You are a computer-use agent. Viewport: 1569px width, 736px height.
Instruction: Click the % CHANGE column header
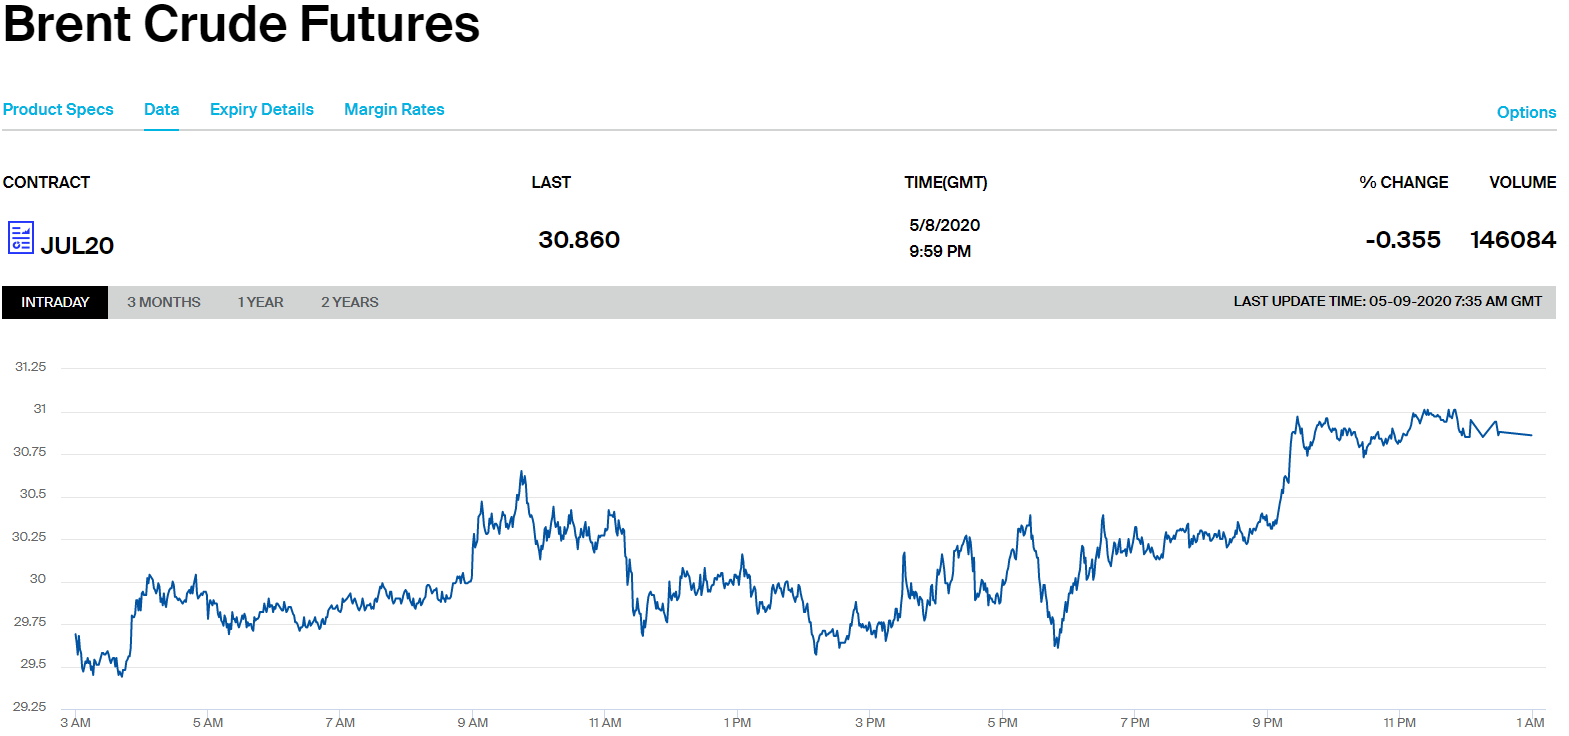(1404, 182)
